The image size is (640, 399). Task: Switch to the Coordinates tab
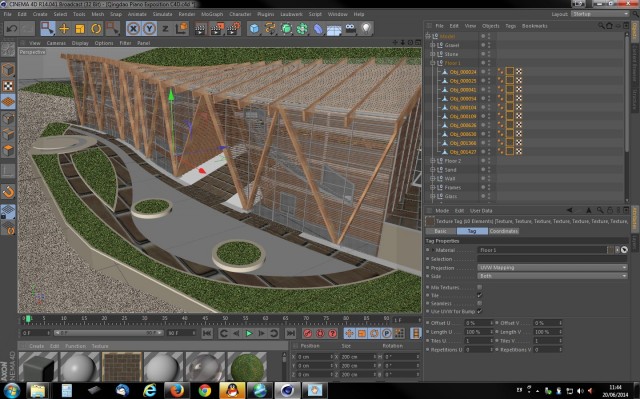coord(504,231)
